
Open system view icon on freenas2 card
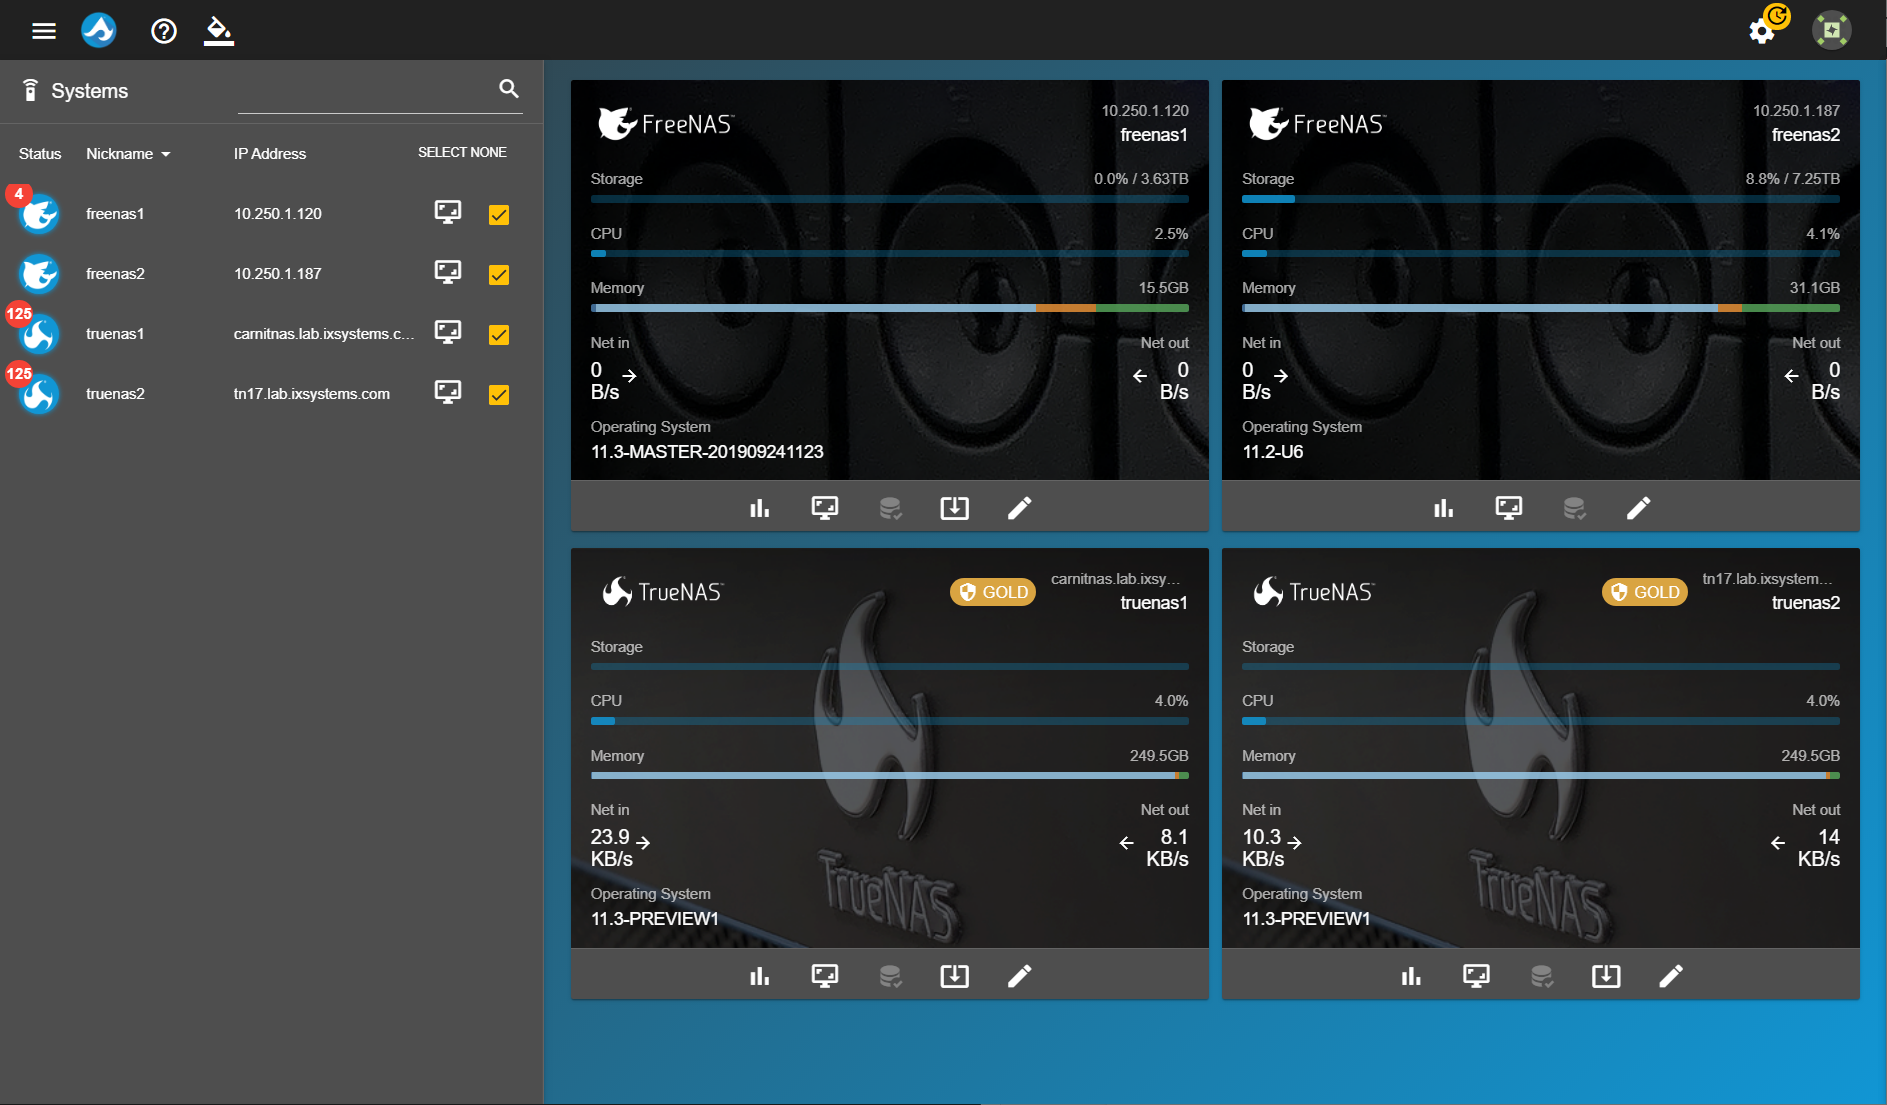(1509, 508)
